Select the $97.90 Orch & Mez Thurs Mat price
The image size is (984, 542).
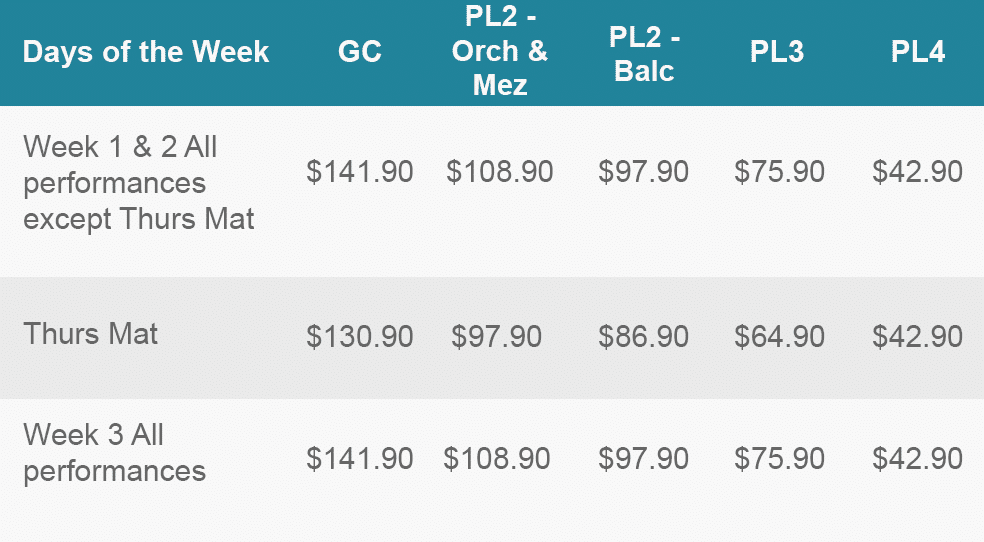pyautogui.click(x=496, y=337)
